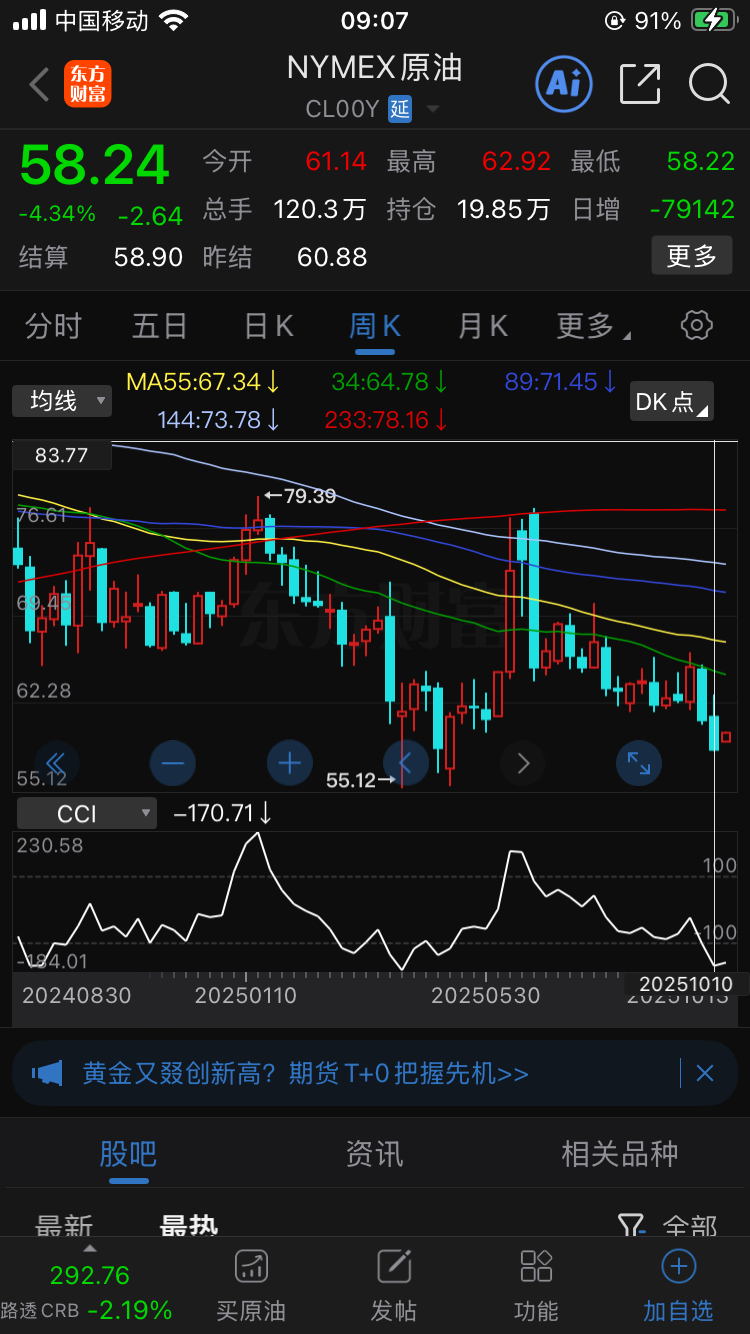
Task: Zoom in chart with plus button
Action: pos(289,764)
